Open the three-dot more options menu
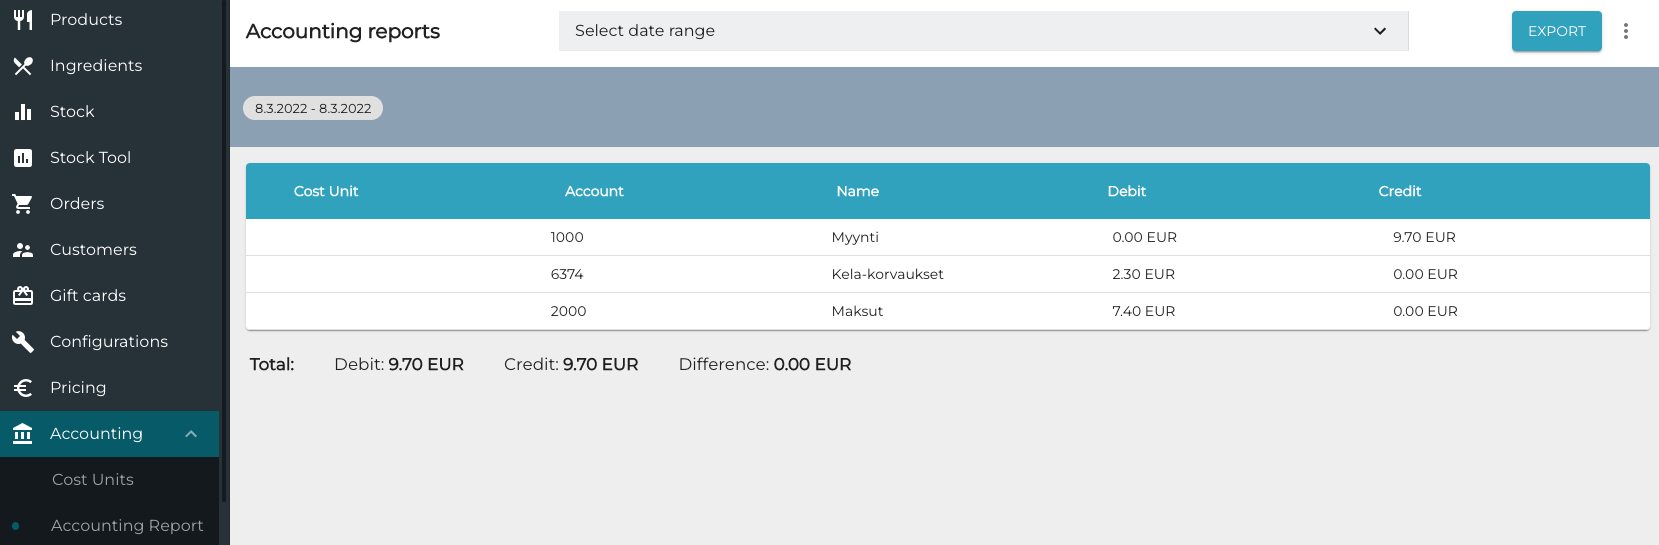This screenshot has width=1659, height=545. (x=1626, y=31)
